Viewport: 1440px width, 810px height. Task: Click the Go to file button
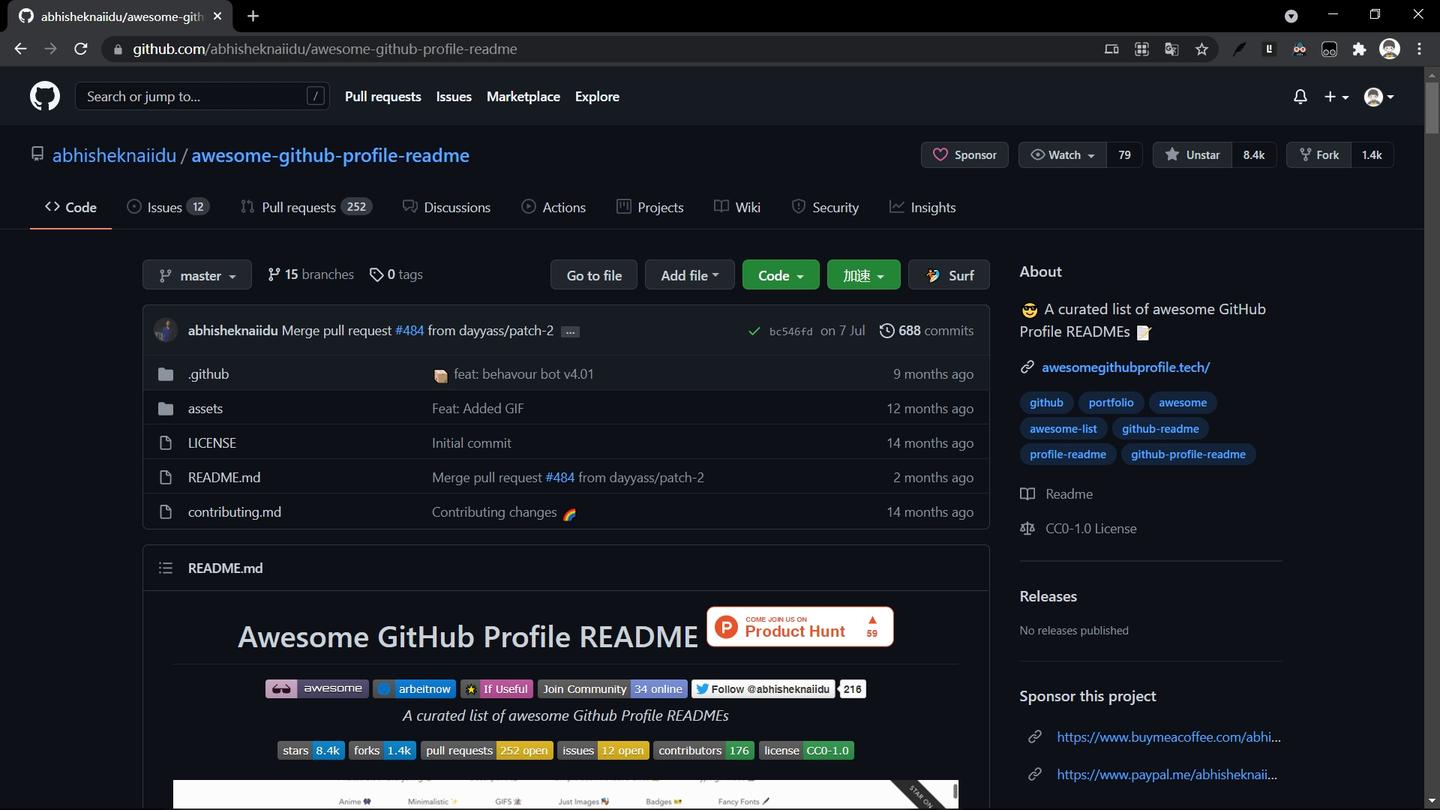coord(593,275)
